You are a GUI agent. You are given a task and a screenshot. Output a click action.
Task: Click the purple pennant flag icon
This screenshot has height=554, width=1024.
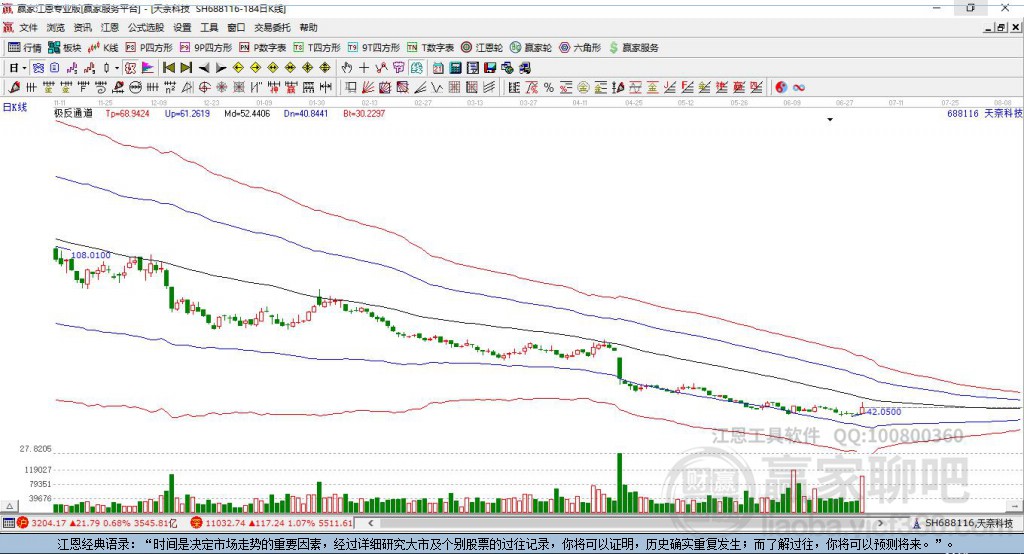148,68
